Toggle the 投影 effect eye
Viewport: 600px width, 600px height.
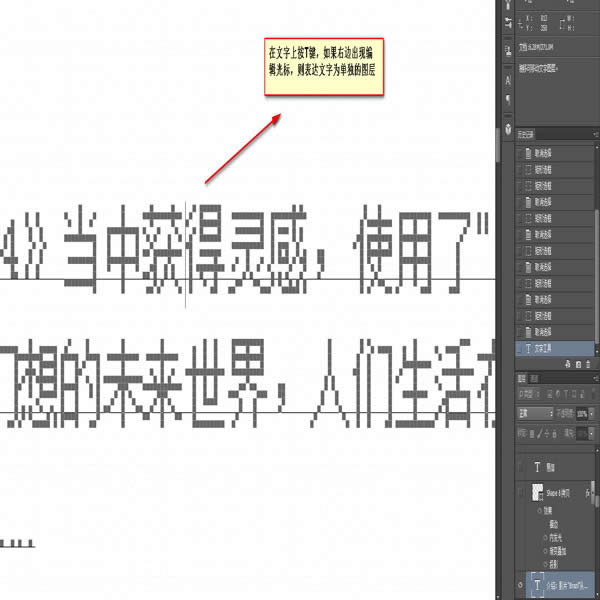pyautogui.click(x=545, y=565)
